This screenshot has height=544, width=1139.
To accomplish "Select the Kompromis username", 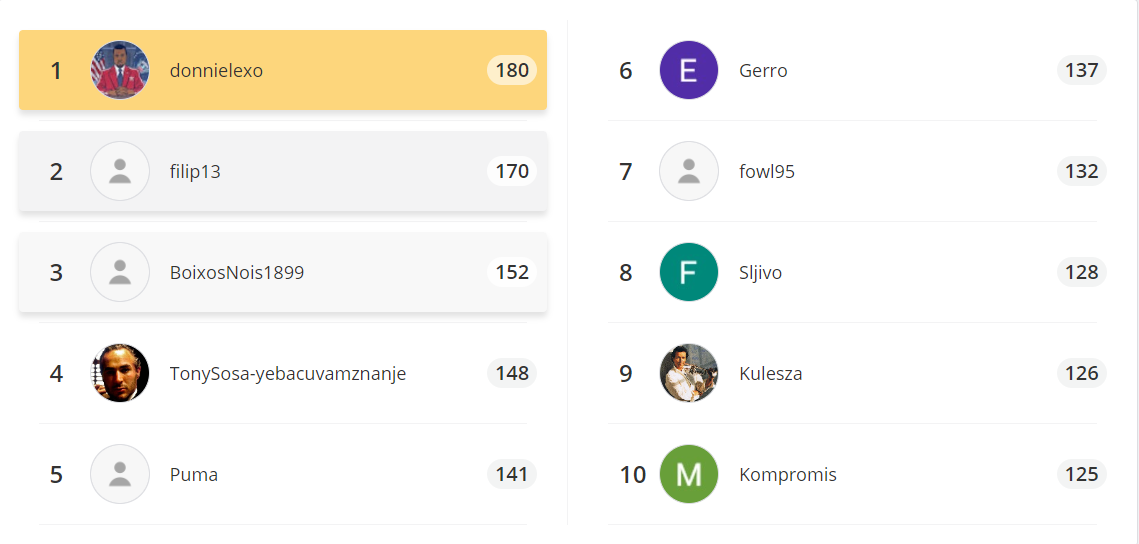I will (788, 475).
